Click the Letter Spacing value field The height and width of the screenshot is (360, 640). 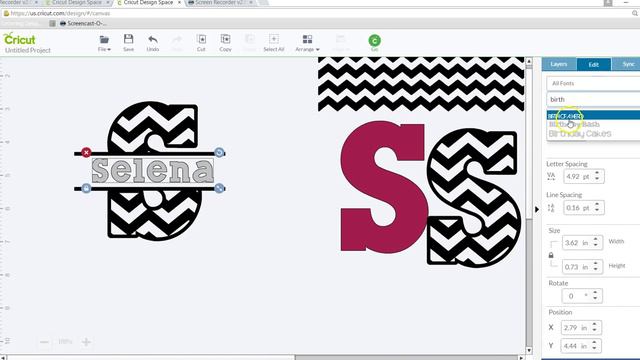coord(578,176)
